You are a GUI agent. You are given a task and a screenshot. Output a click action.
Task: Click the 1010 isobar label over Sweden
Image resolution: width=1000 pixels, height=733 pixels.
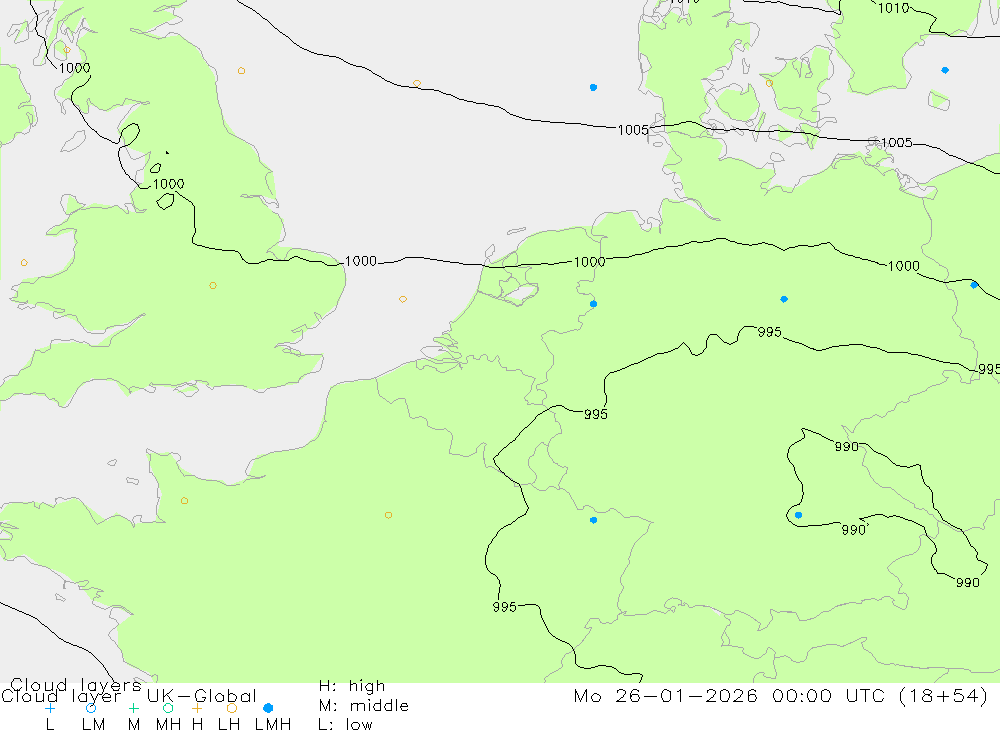[893, 8]
